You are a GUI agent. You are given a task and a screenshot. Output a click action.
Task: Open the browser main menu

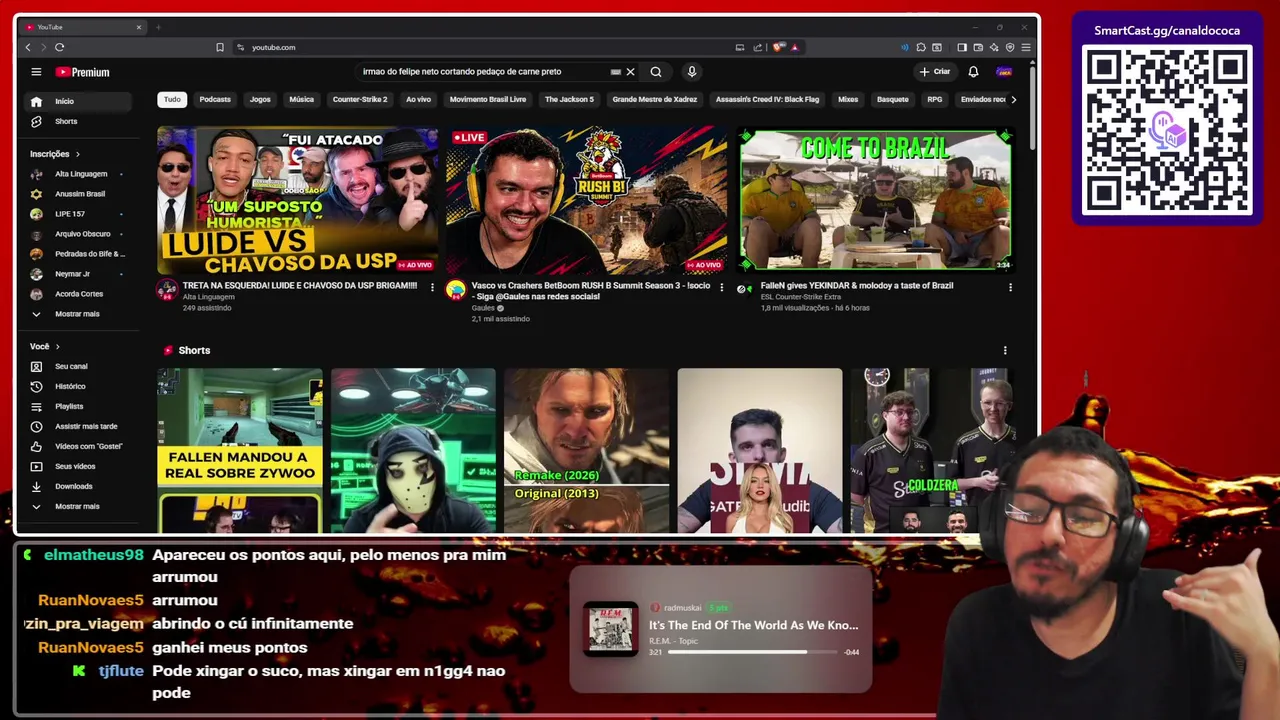pyautogui.click(x=1026, y=47)
